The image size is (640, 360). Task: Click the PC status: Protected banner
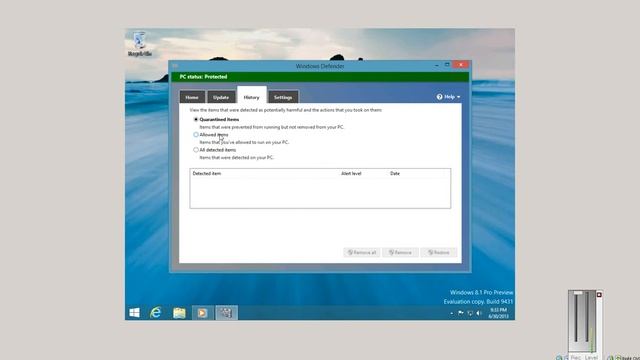[320, 77]
